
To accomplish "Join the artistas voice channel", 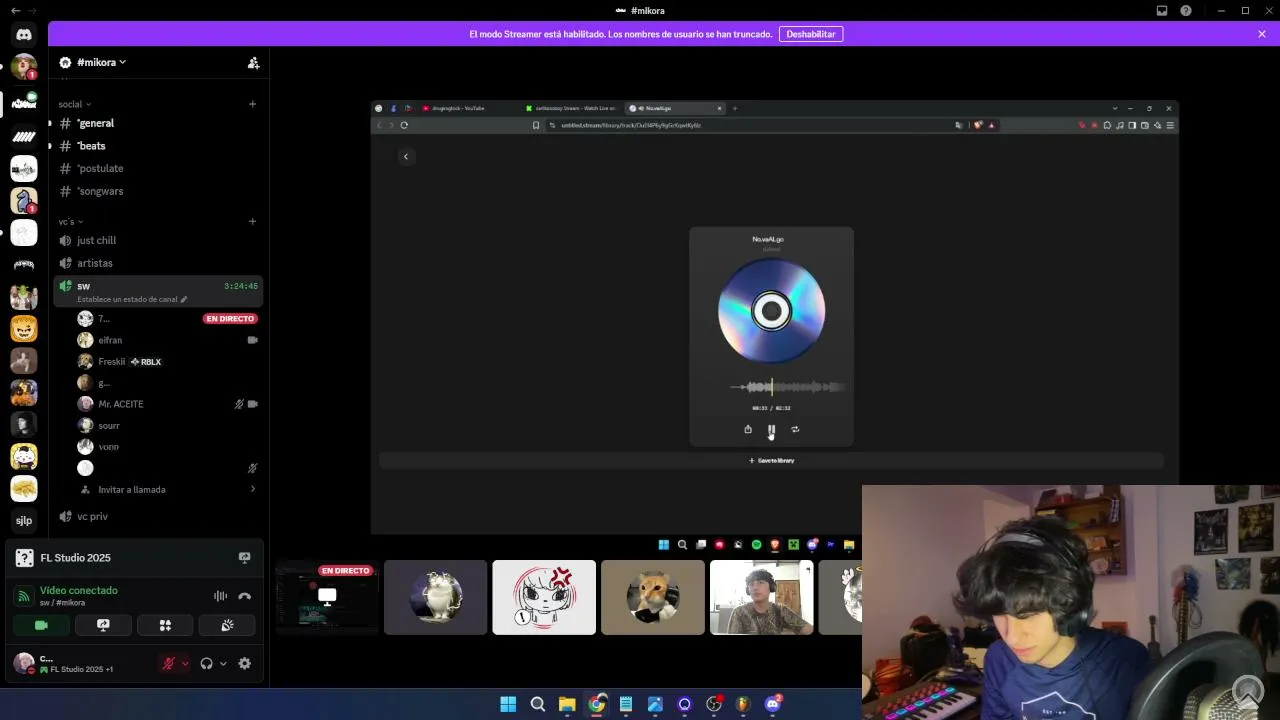I will point(158,263).
